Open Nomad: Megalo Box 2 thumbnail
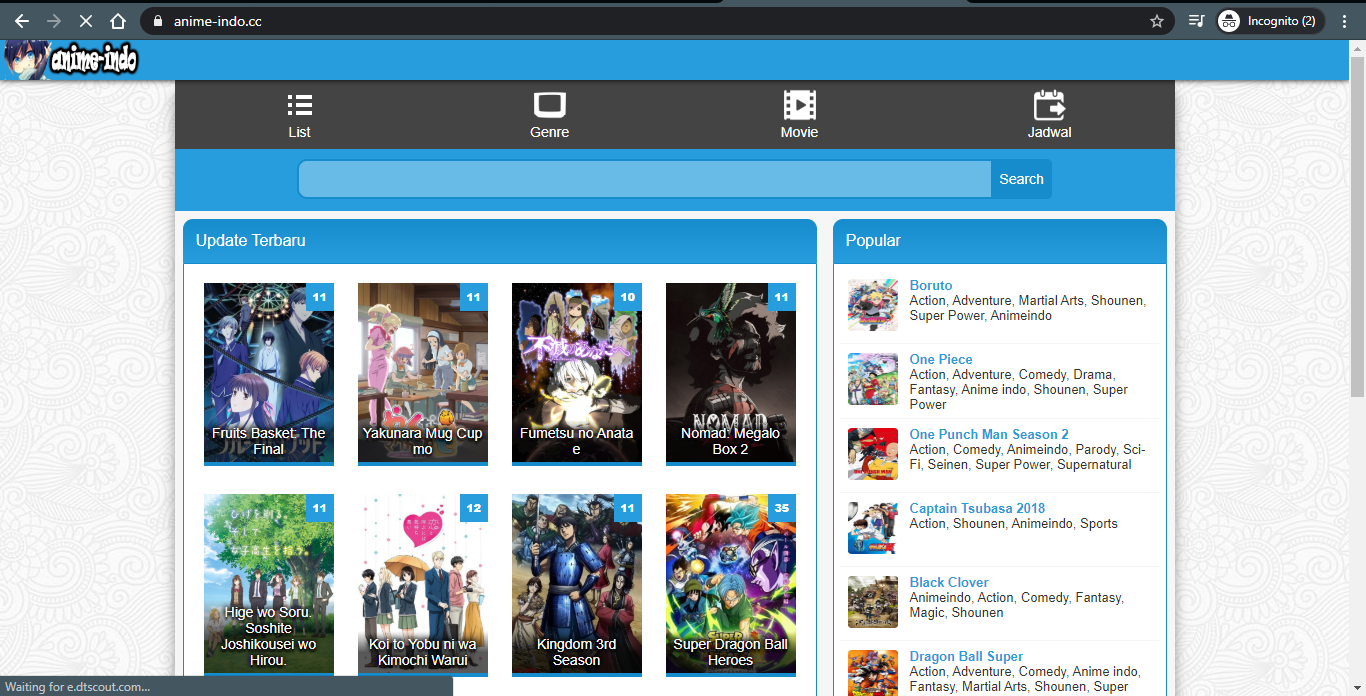Image resolution: width=1366 pixels, height=696 pixels. coord(731,374)
